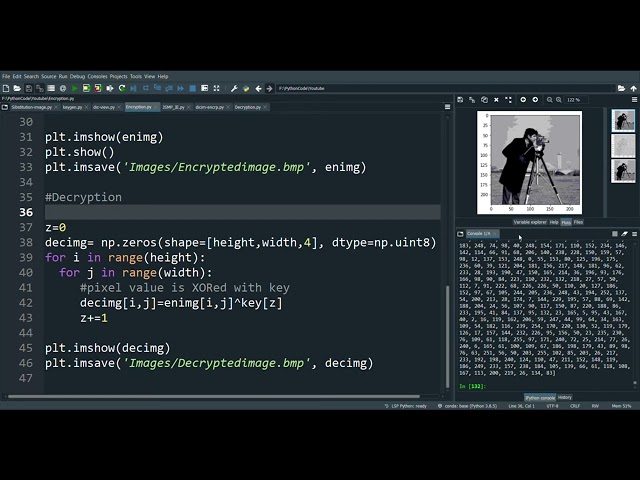Close the Encryption.py tab
The height and width of the screenshot is (480, 640).
(x=156, y=107)
